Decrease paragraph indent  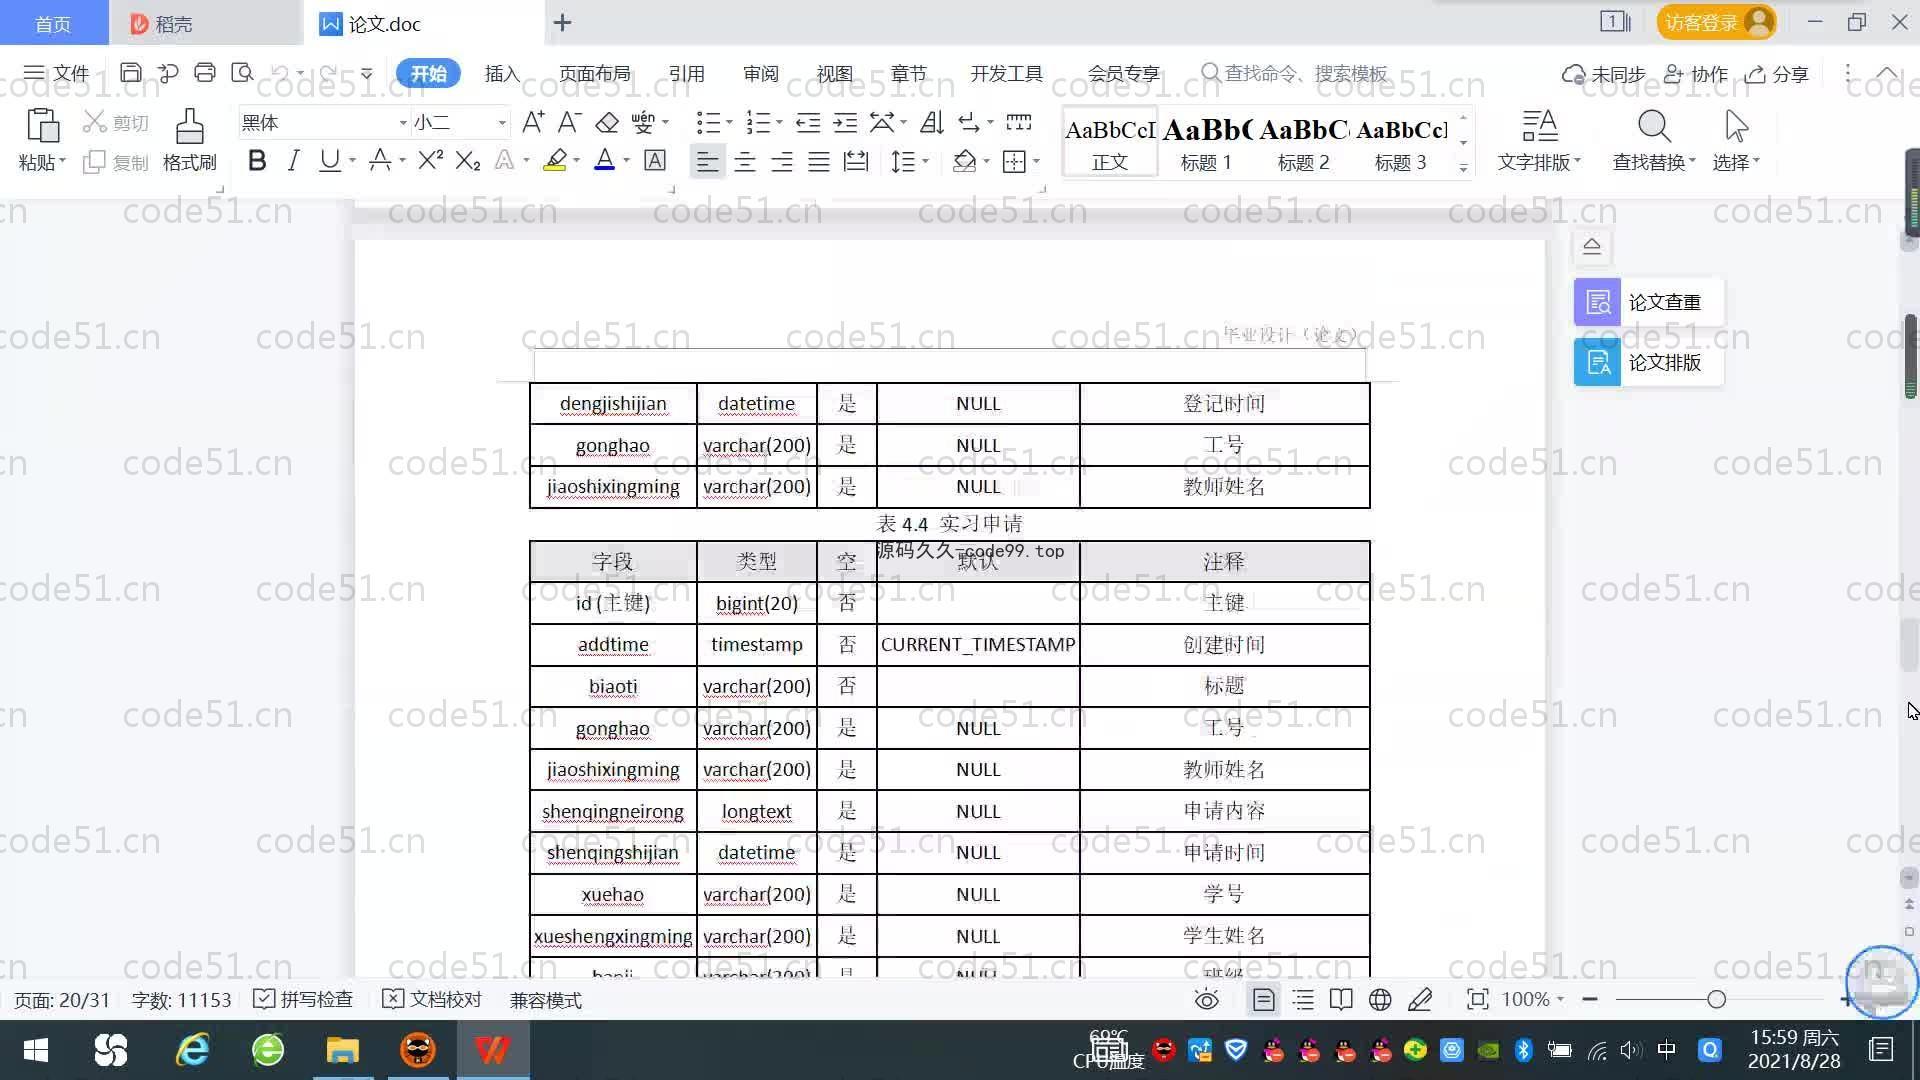pyautogui.click(x=808, y=123)
